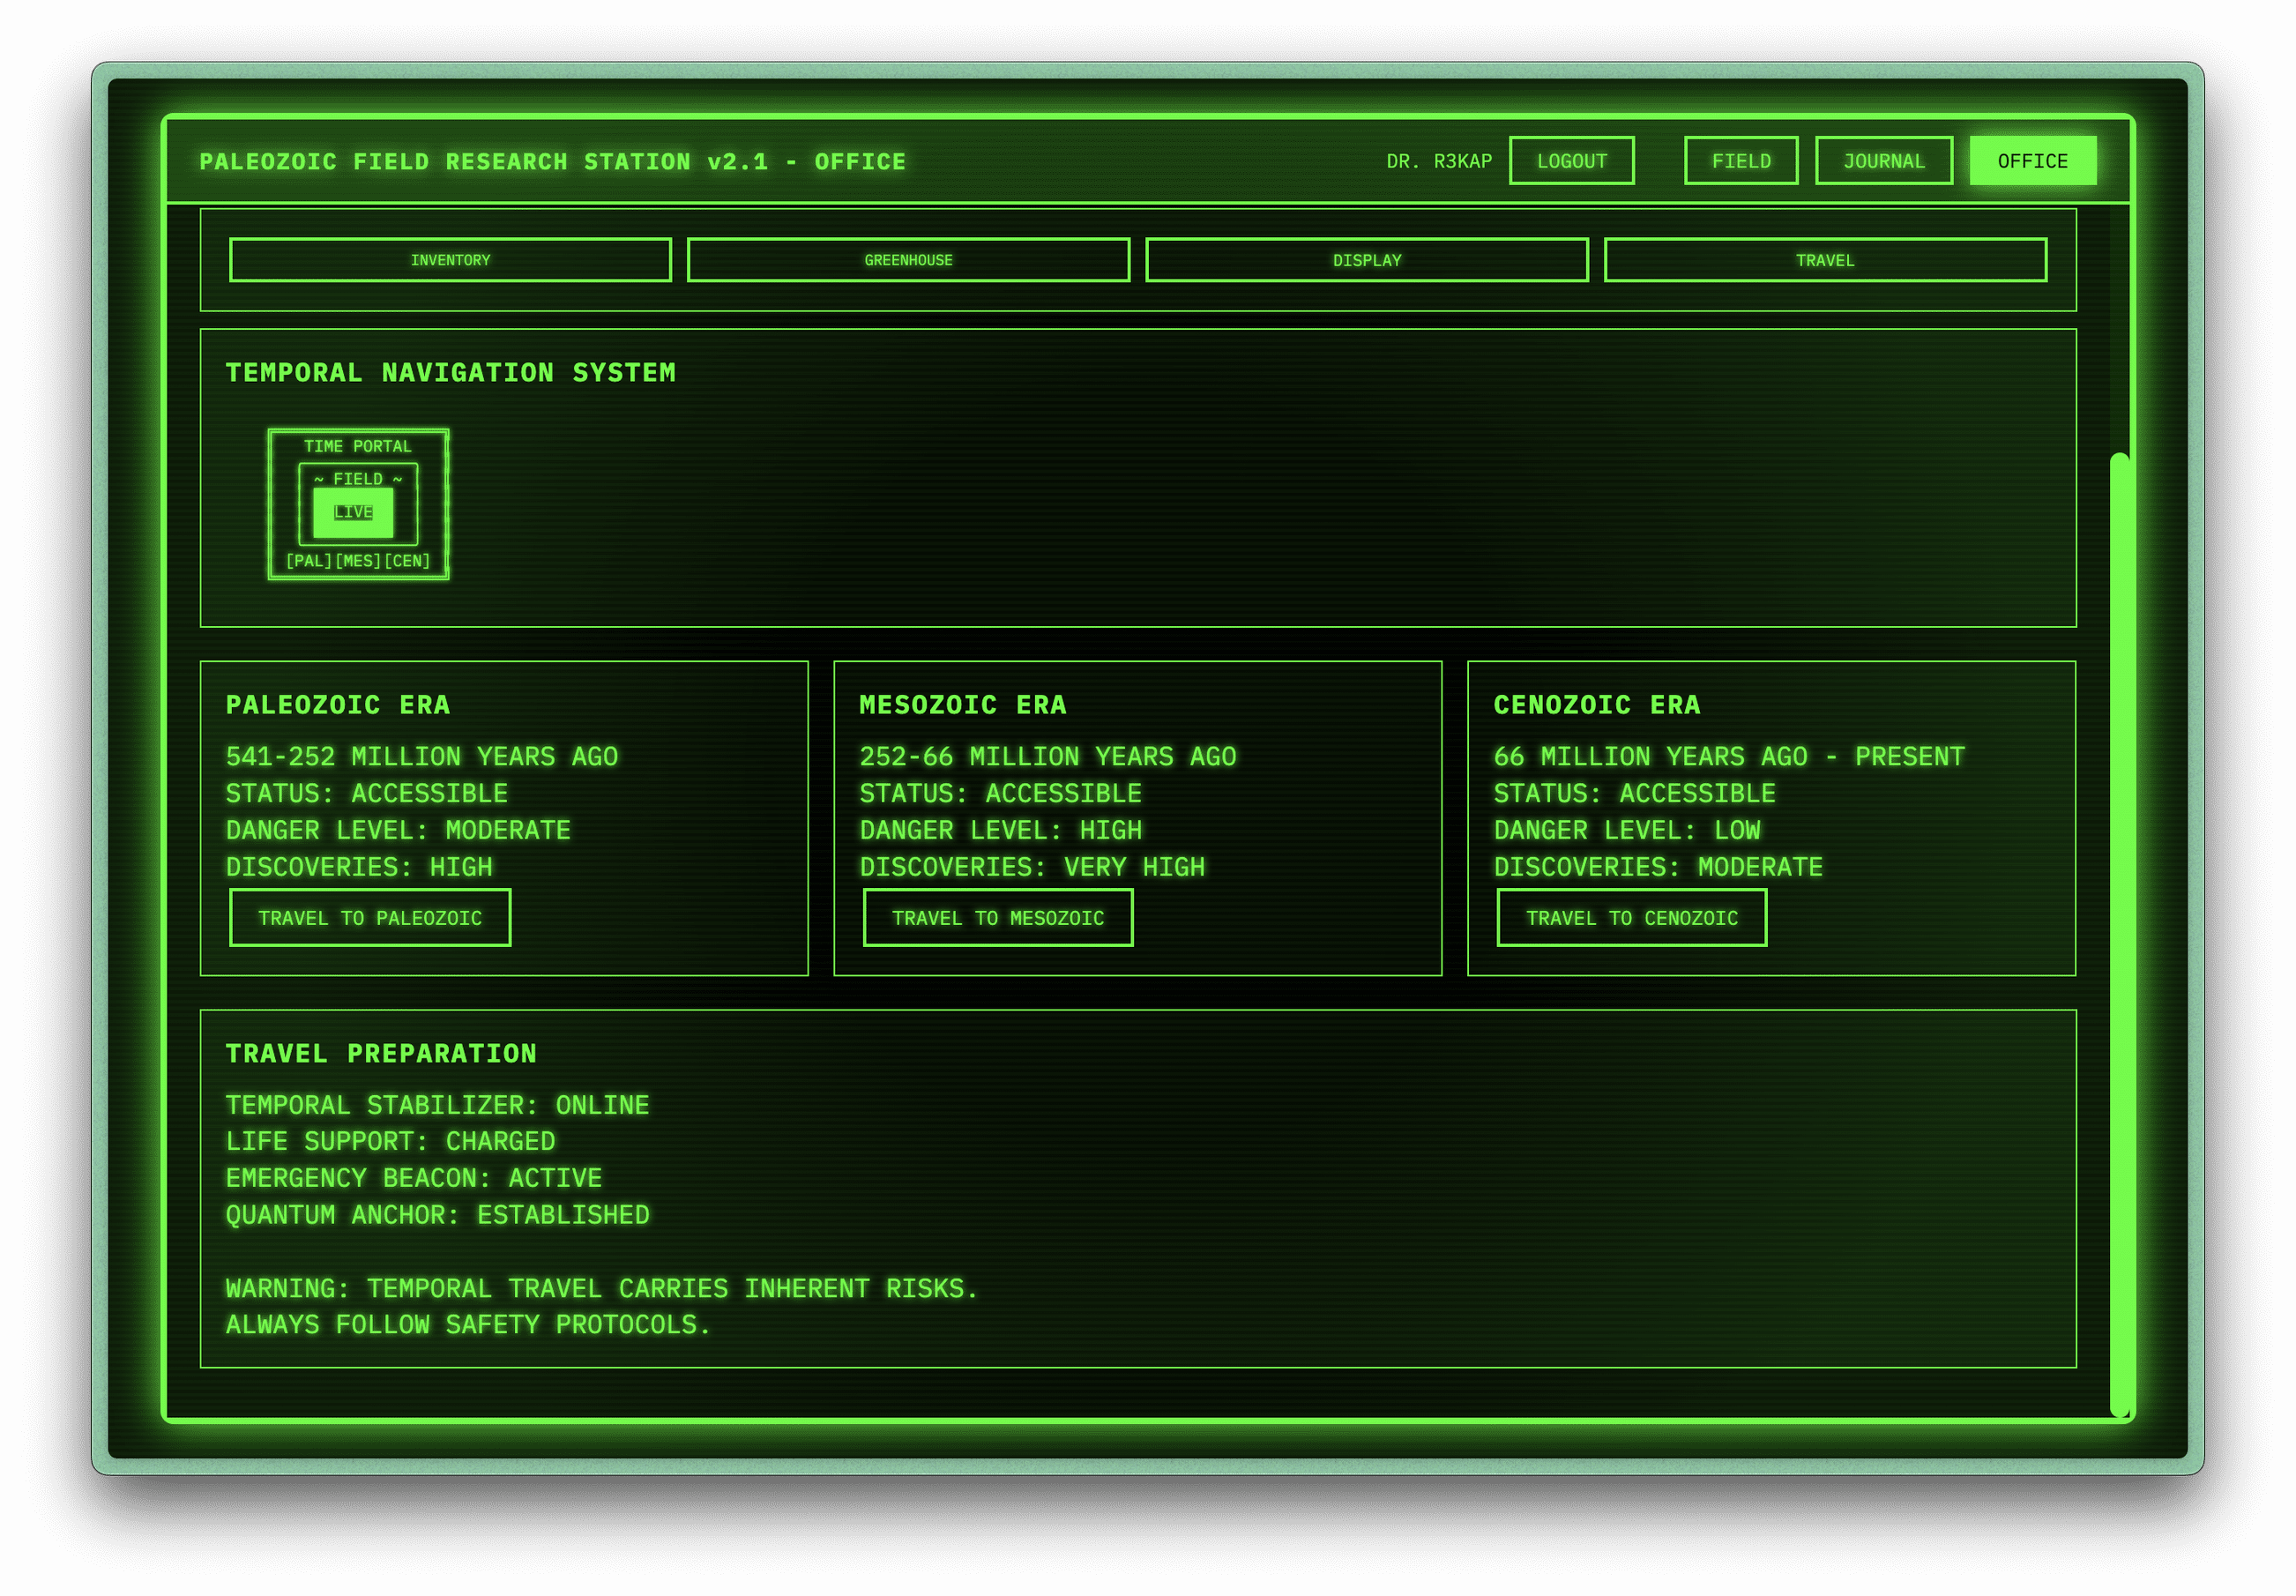Click the PALEOZOIC ERA heading
Image resolution: width=2296 pixels, height=1596 pixels.
point(338,705)
